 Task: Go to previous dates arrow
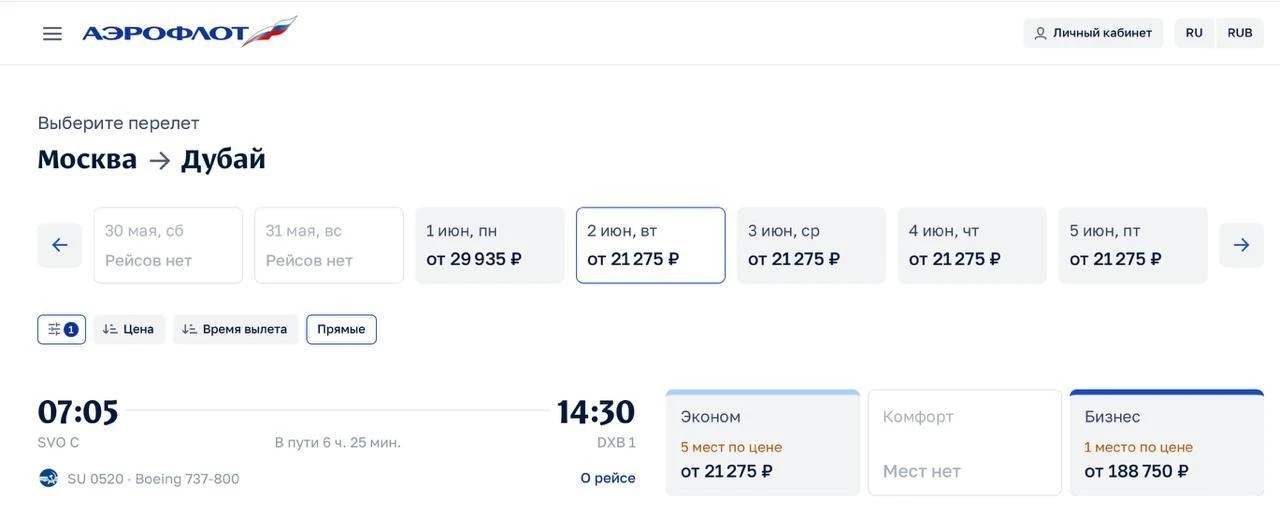(x=60, y=245)
